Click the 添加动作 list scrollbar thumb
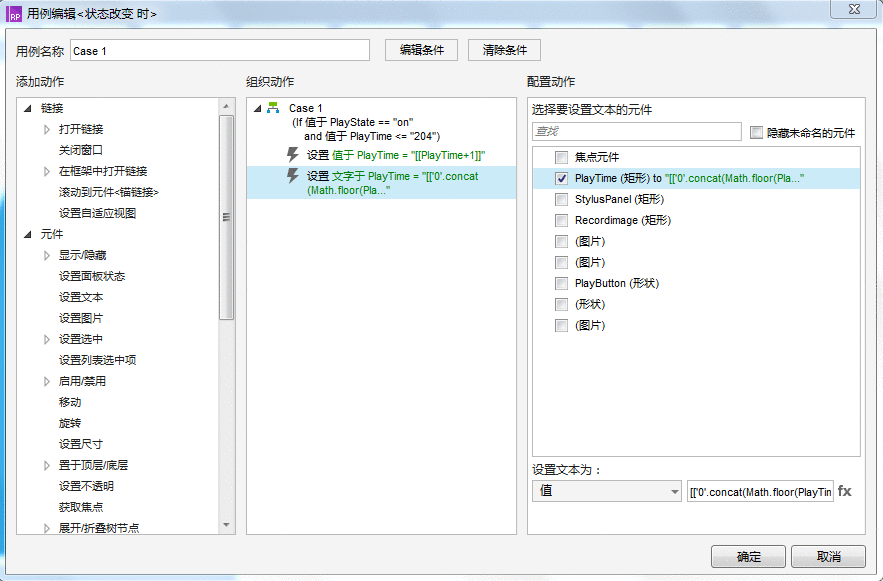This screenshot has height=581, width=883. click(226, 217)
